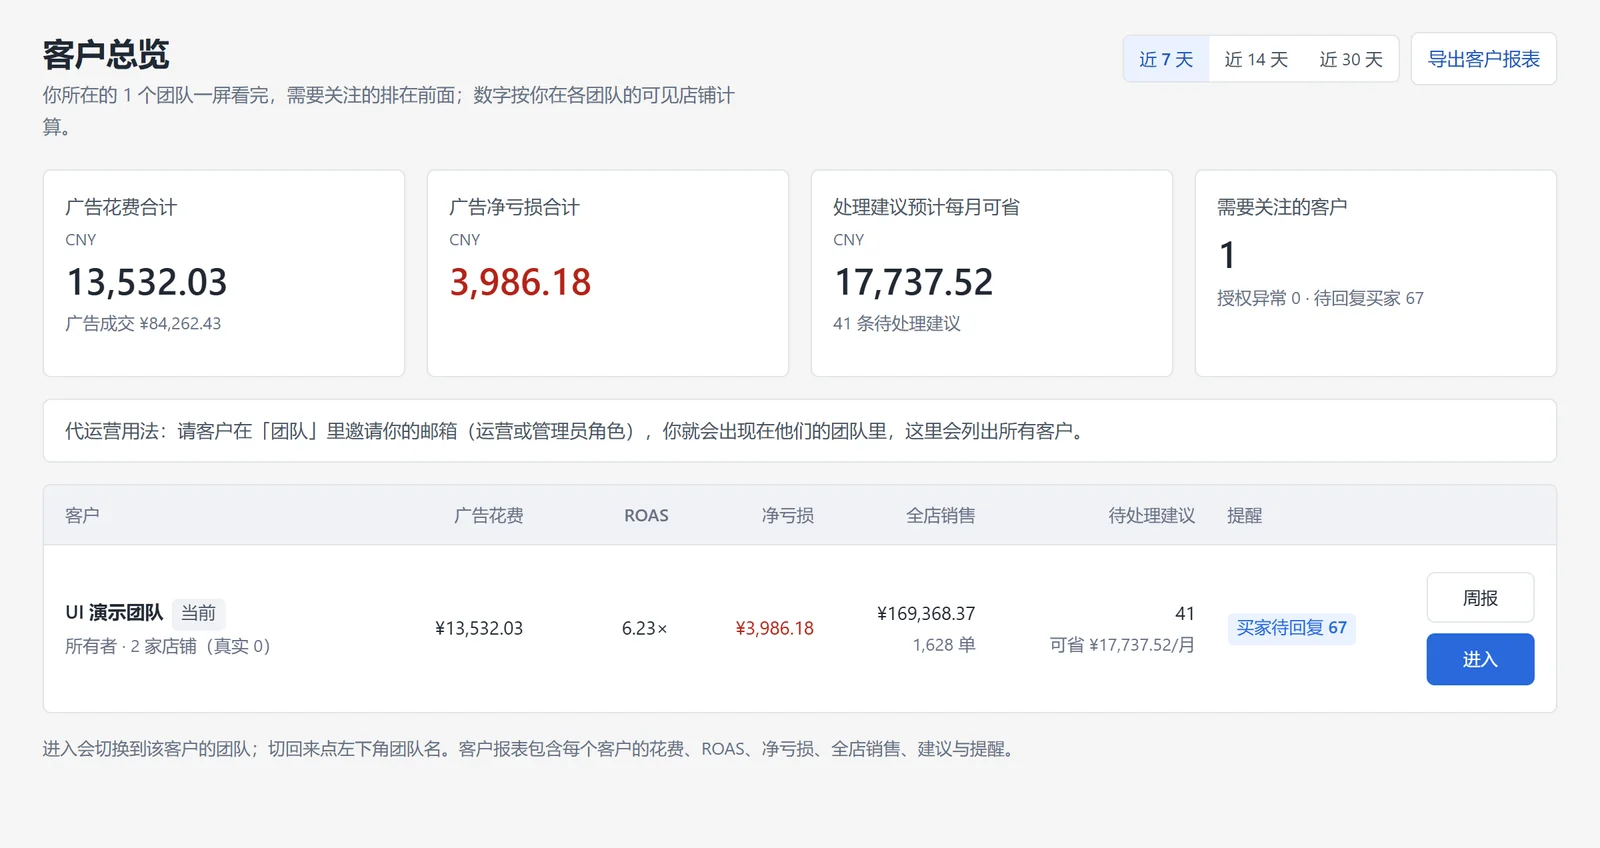This screenshot has width=1600, height=848.
Task: Click the 广告花费合计 card title
Action: tap(121, 207)
